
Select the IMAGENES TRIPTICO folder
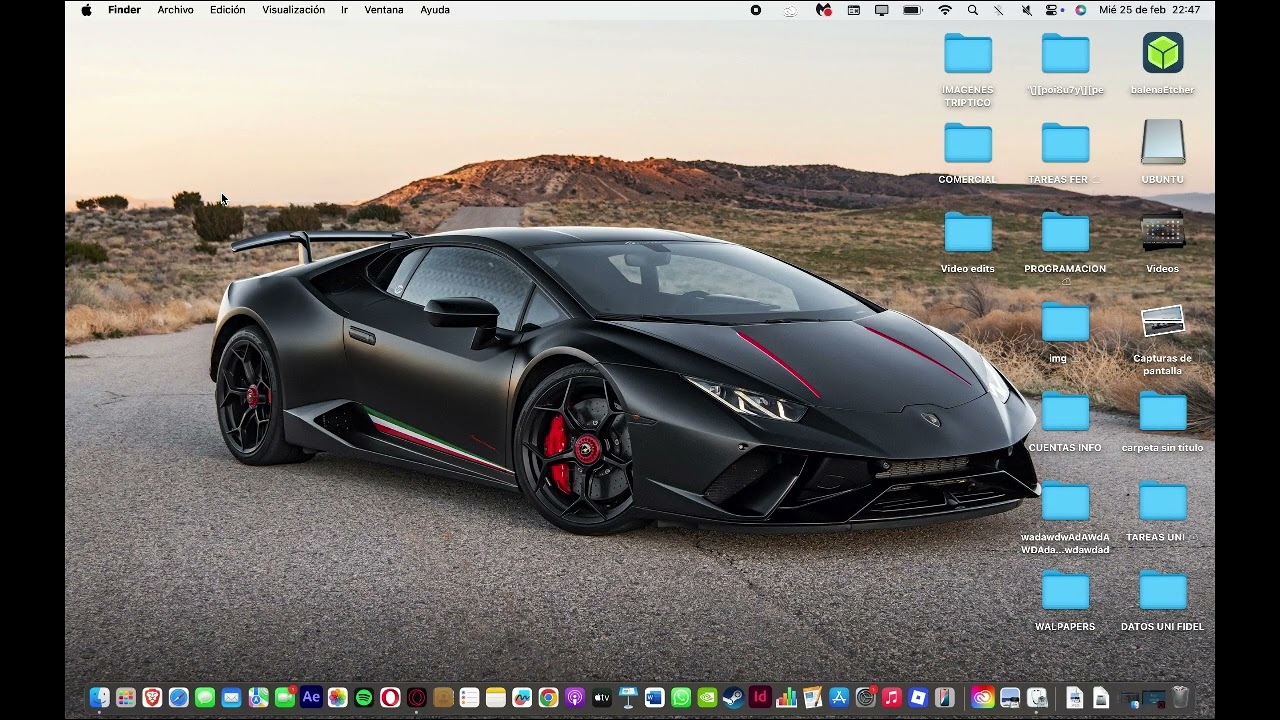coord(967,70)
